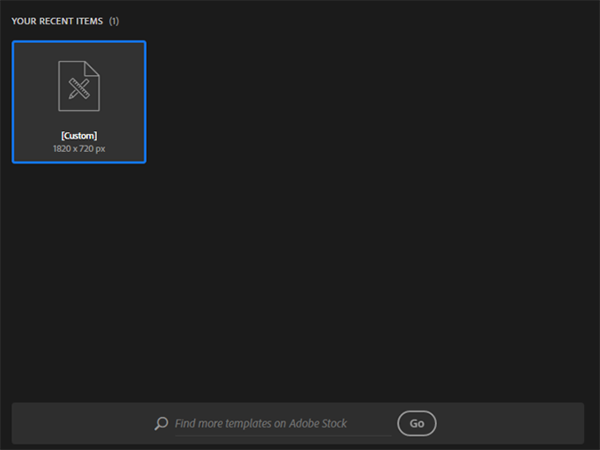600x450 pixels.
Task: Click the magnifying glass search icon
Action: 161,423
